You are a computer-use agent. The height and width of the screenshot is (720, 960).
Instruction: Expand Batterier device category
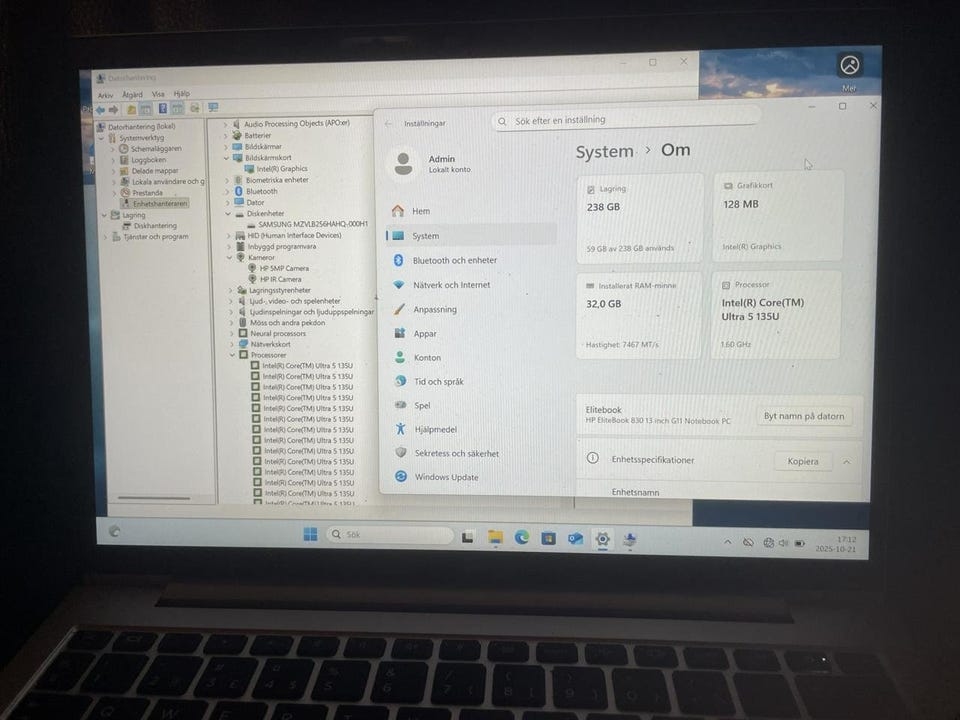pyautogui.click(x=225, y=136)
